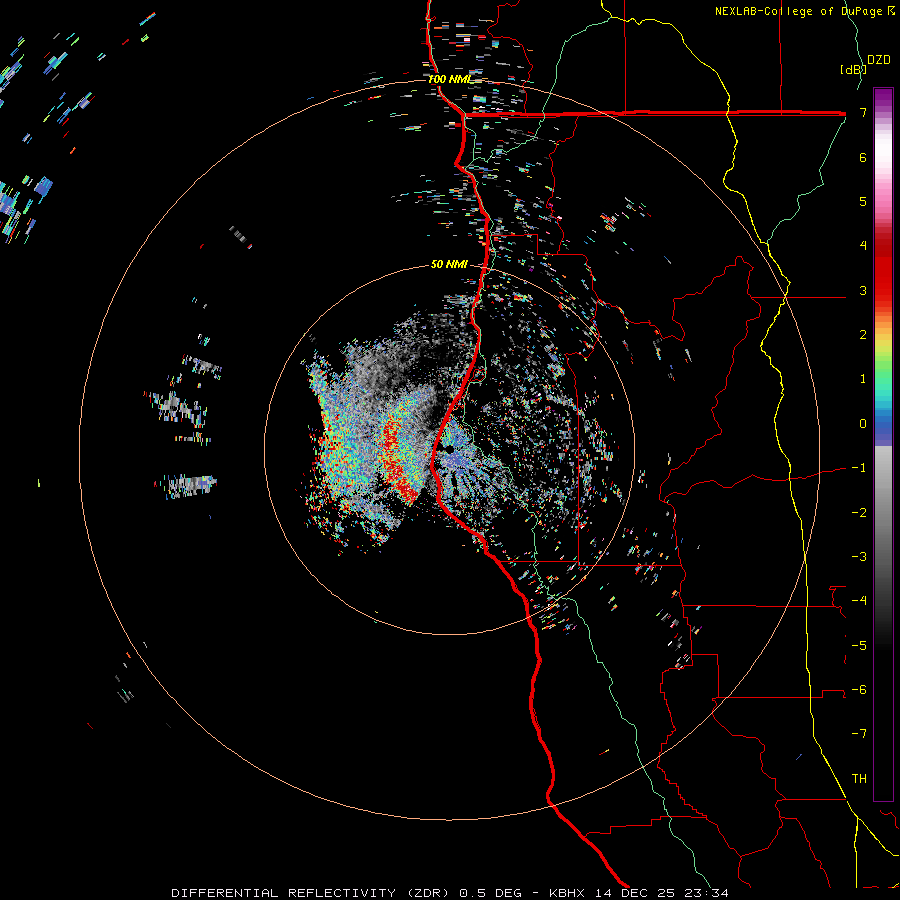Click the -4 value on color scale
The width and height of the screenshot is (900, 900).
click(859, 601)
